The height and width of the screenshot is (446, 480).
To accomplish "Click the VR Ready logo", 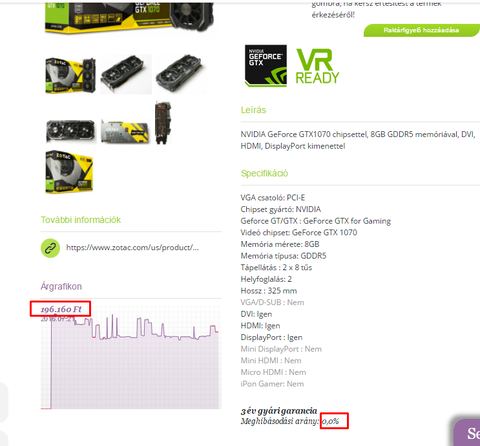I will (317, 66).
